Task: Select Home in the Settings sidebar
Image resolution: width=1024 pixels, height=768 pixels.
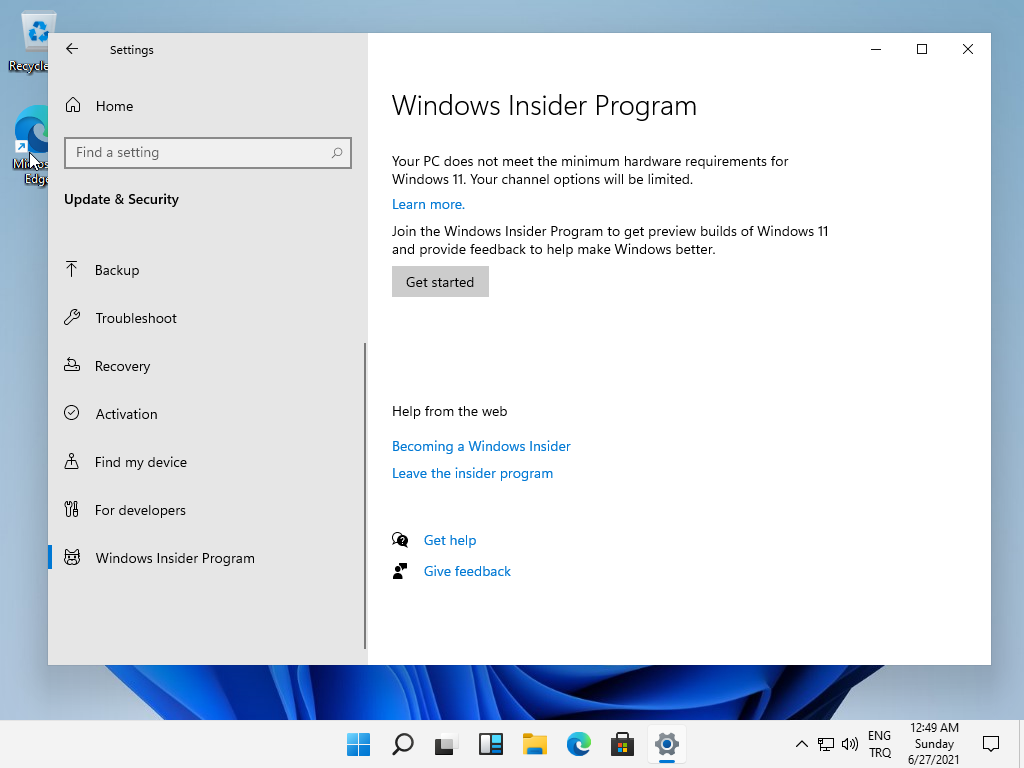Action: [x=113, y=105]
